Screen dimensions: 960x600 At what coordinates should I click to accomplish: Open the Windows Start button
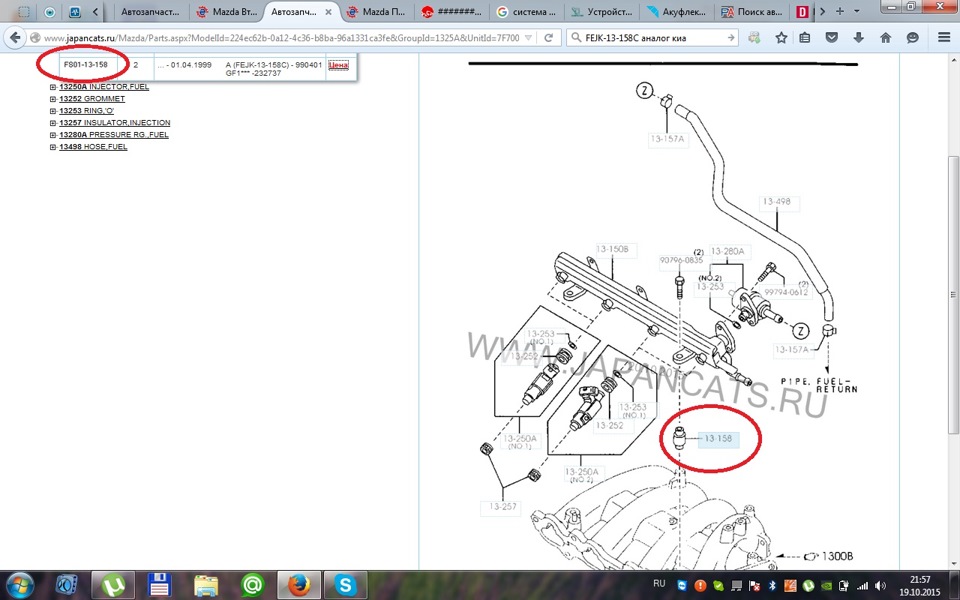click(20, 585)
